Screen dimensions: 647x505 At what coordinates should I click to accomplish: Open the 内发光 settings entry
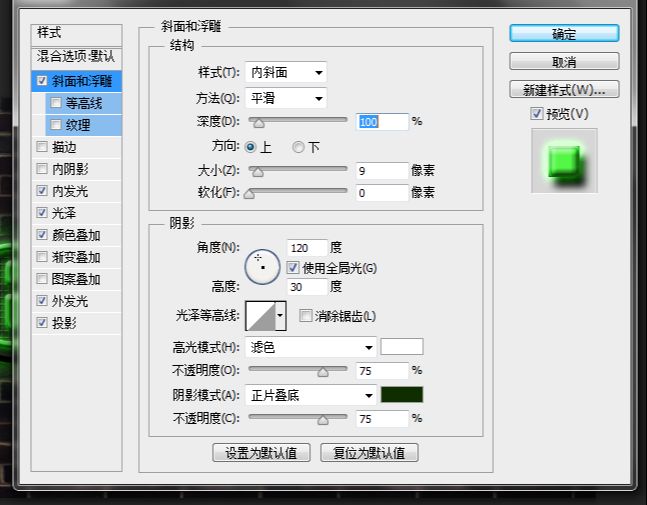click(70, 191)
